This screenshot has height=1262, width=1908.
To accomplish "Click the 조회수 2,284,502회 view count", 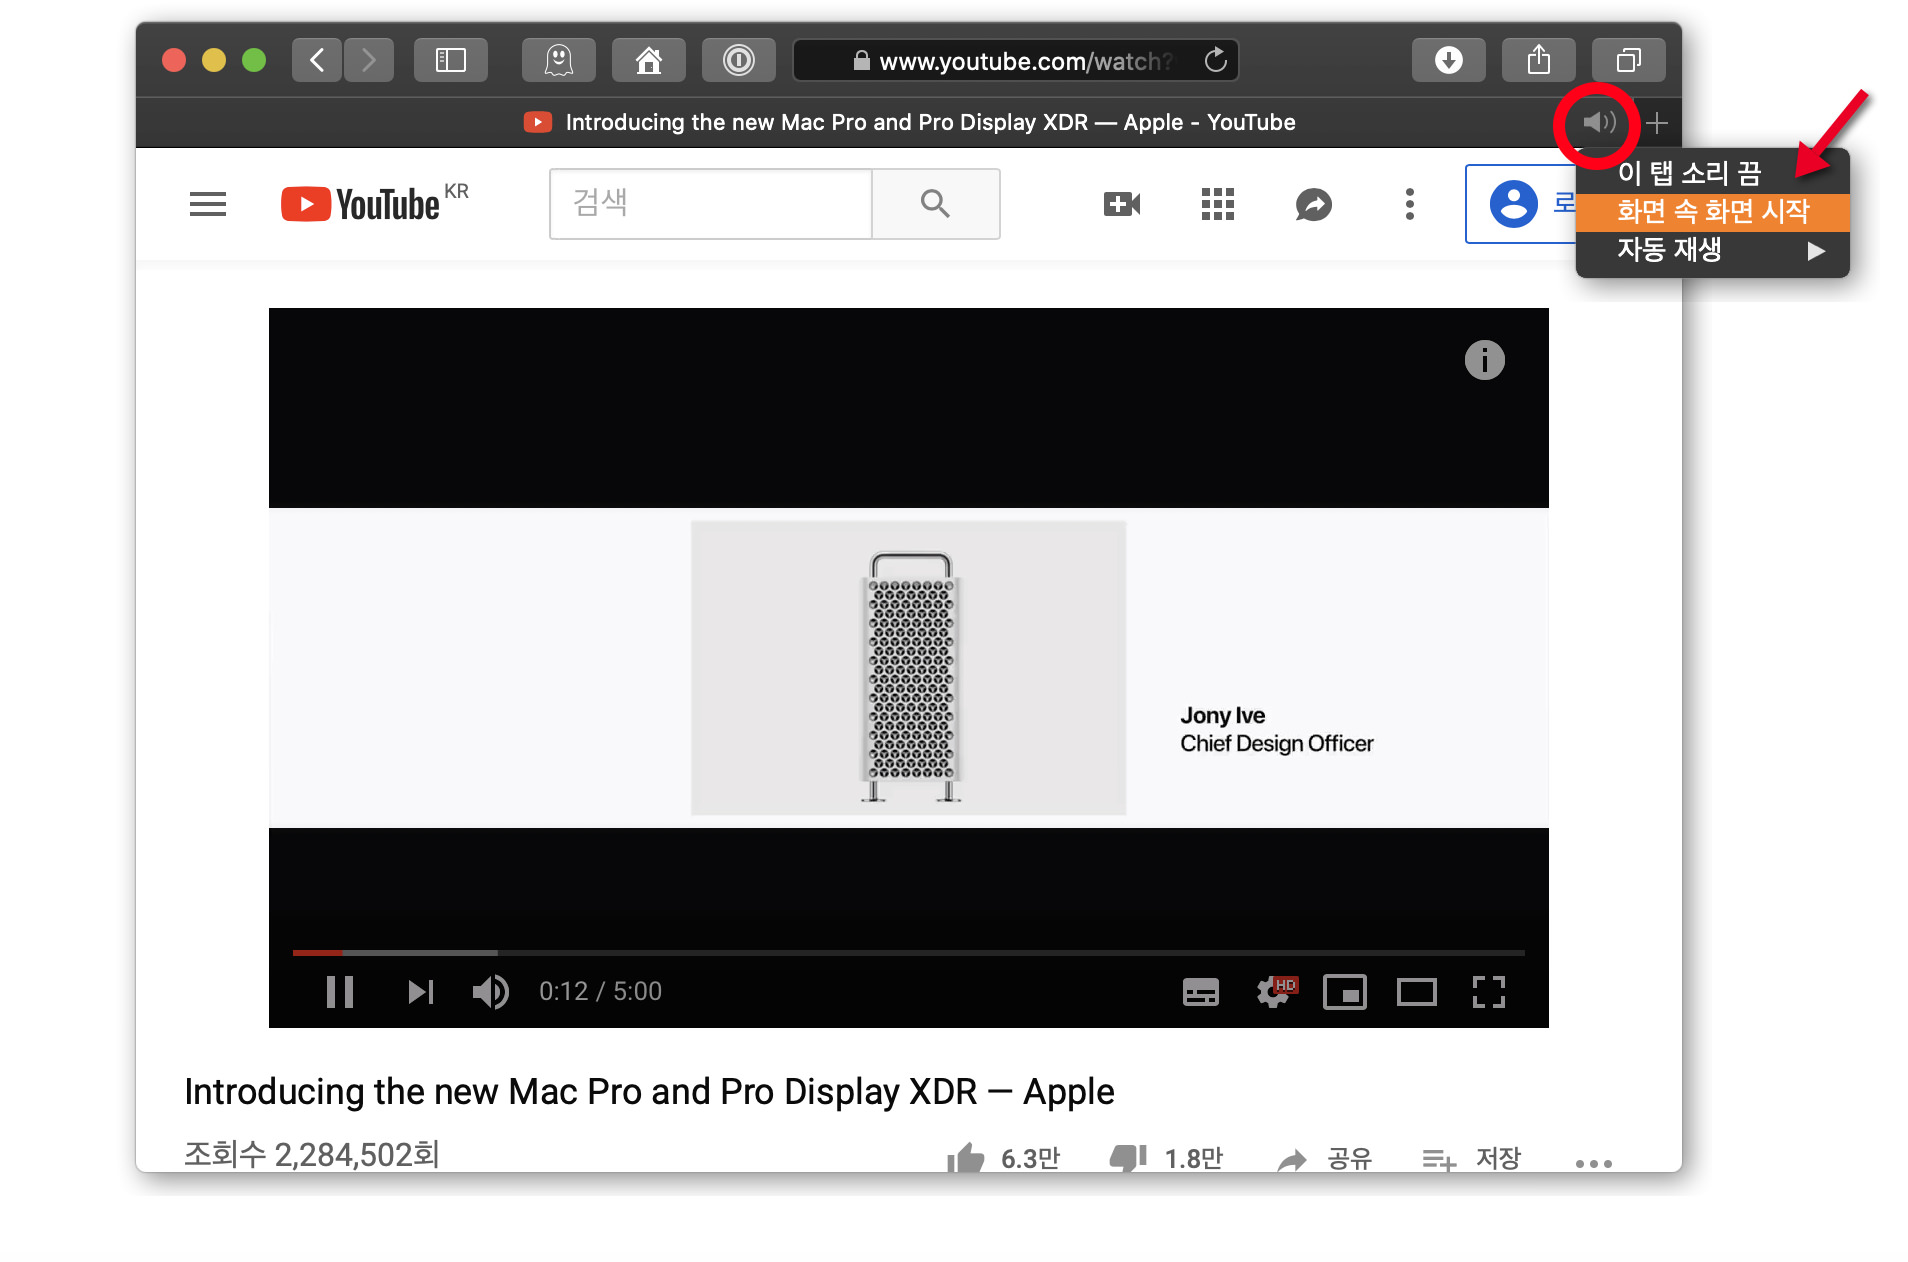I will (312, 1155).
